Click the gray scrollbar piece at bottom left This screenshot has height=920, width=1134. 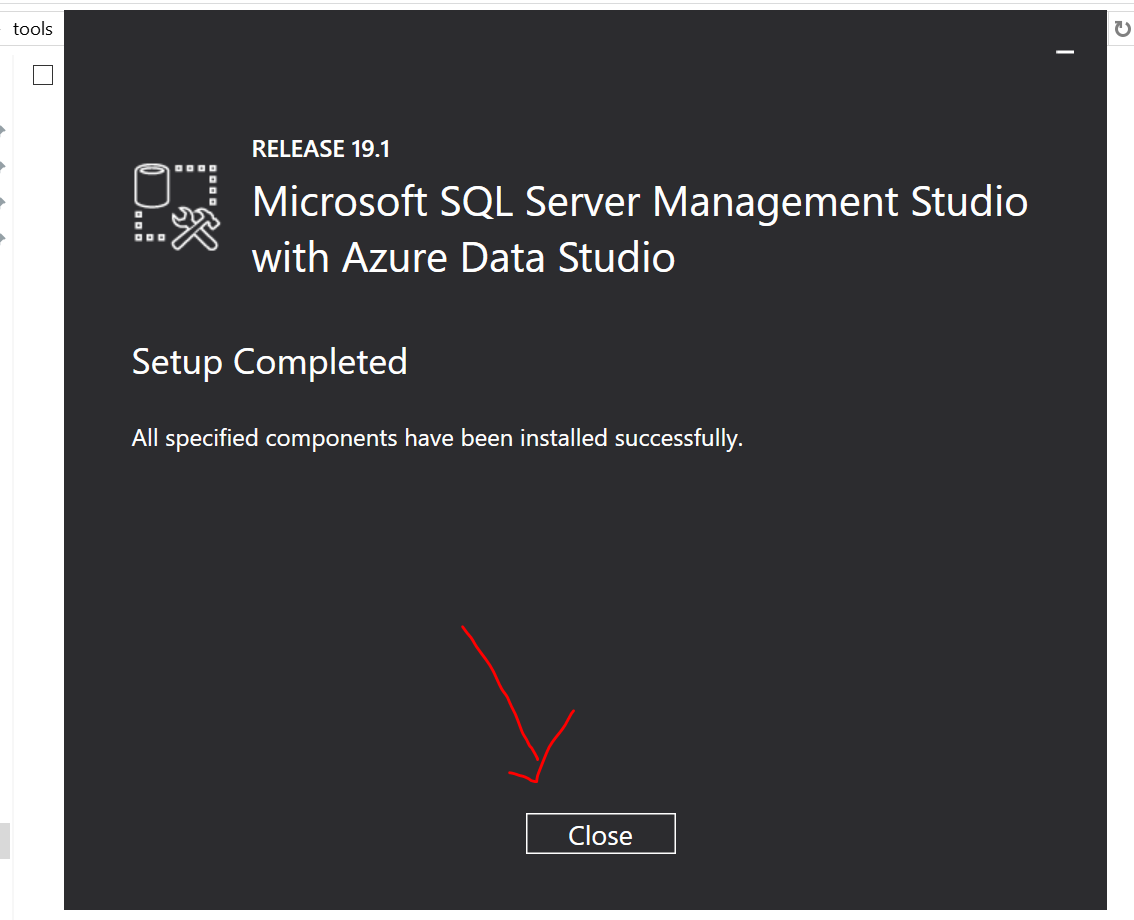click(x=4, y=840)
